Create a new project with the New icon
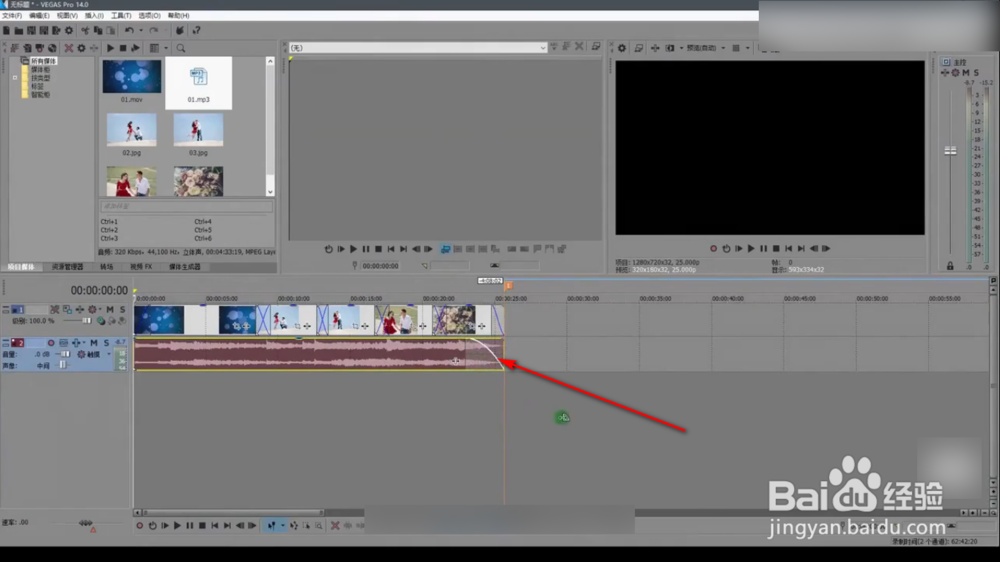The image size is (1000, 562). coord(6,31)
